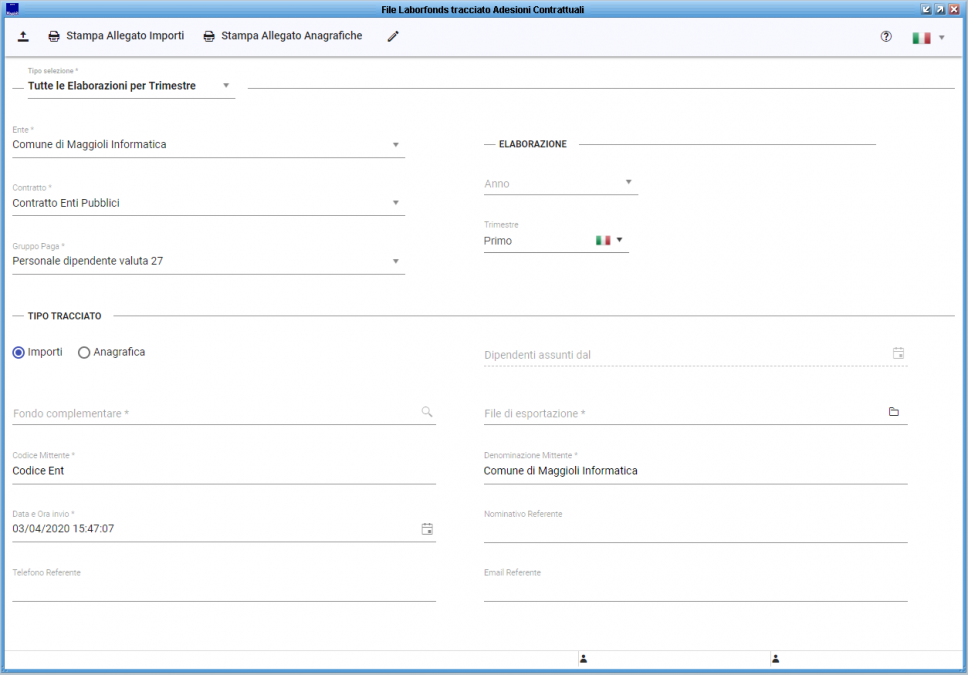
Task: Open the help question mark icon
Action: pos(885,37)
